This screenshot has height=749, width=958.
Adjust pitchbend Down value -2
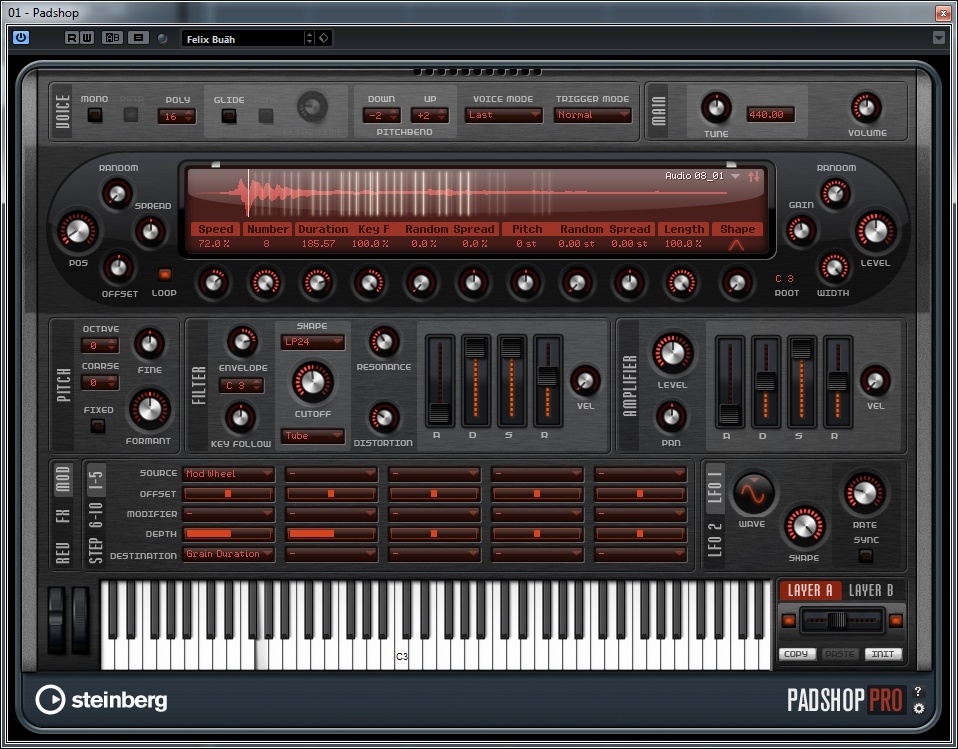[381, 115]
